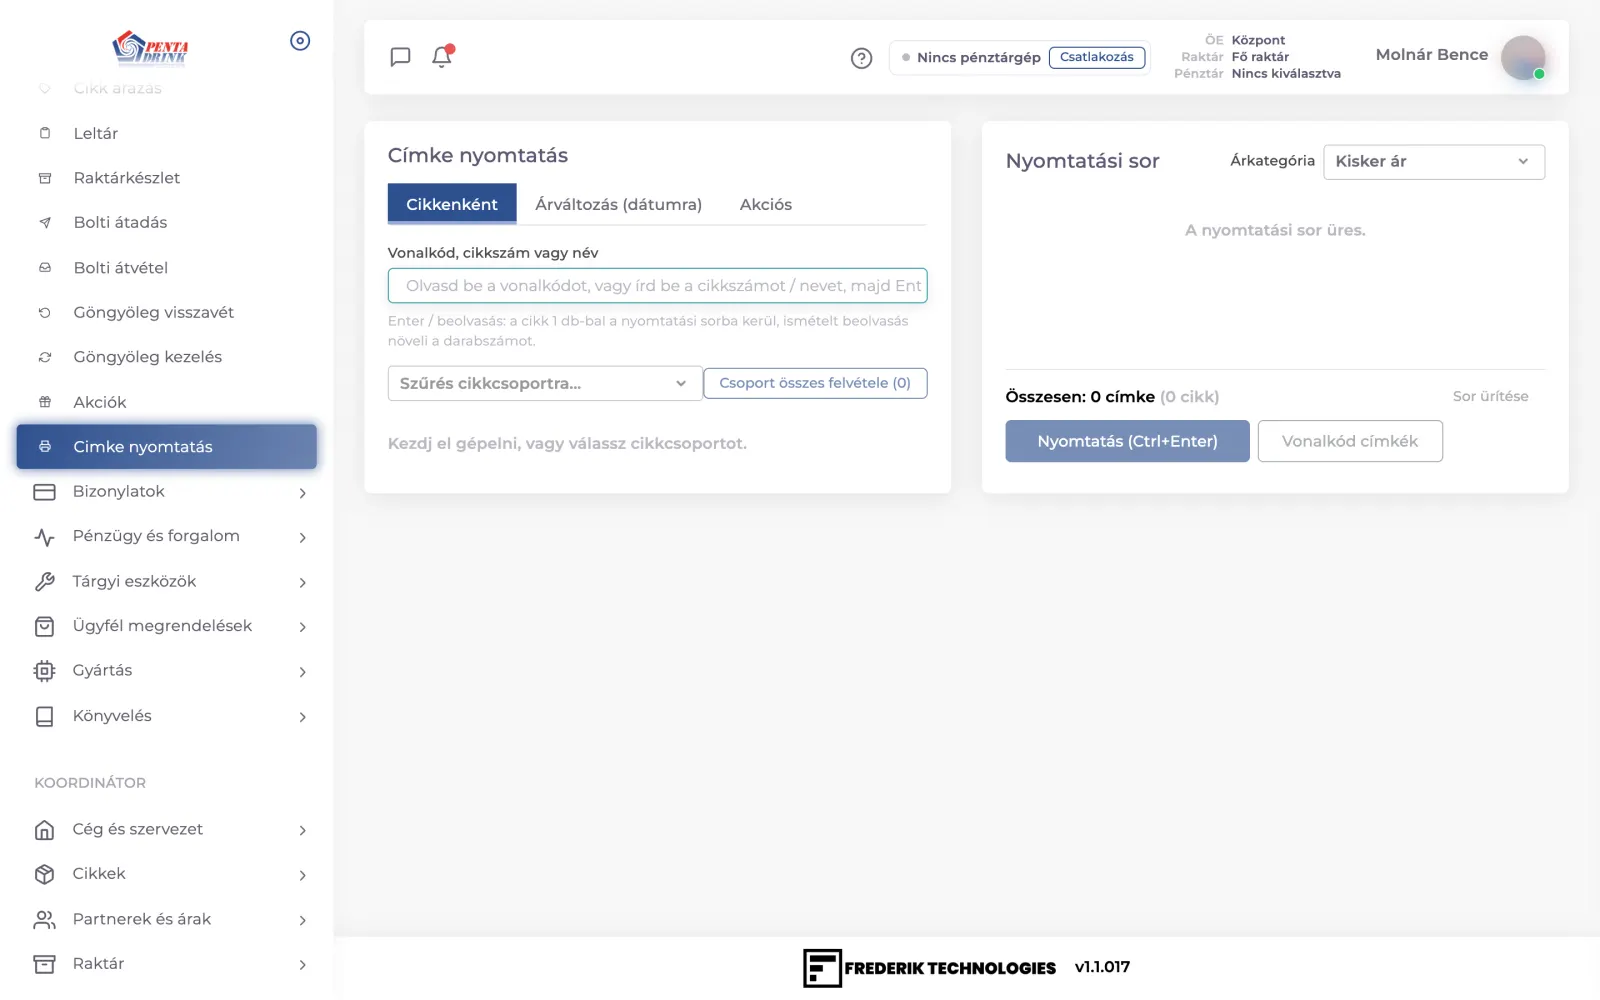1600x1000 pixels.
Task: Click the Gyártás chip icon
Action: pos(44,671)
